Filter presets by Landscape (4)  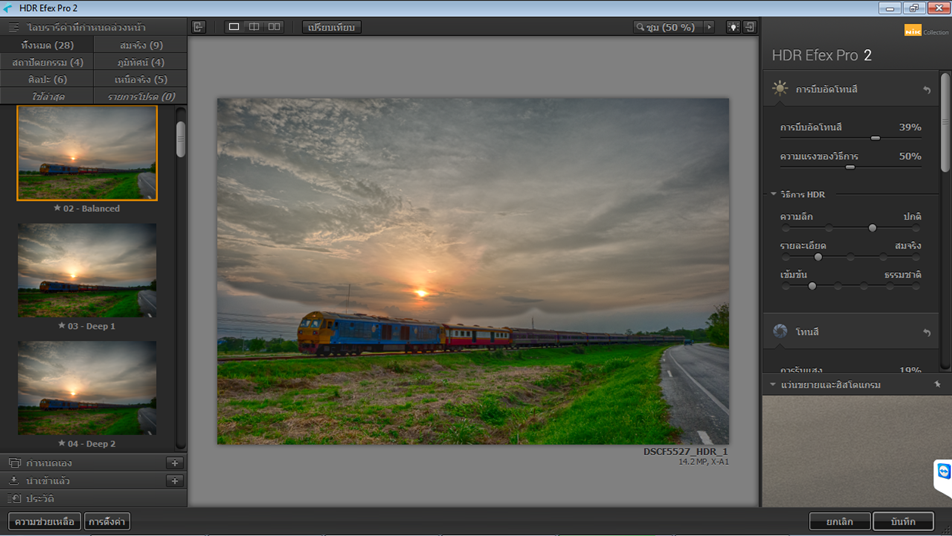tap(140, 62)
